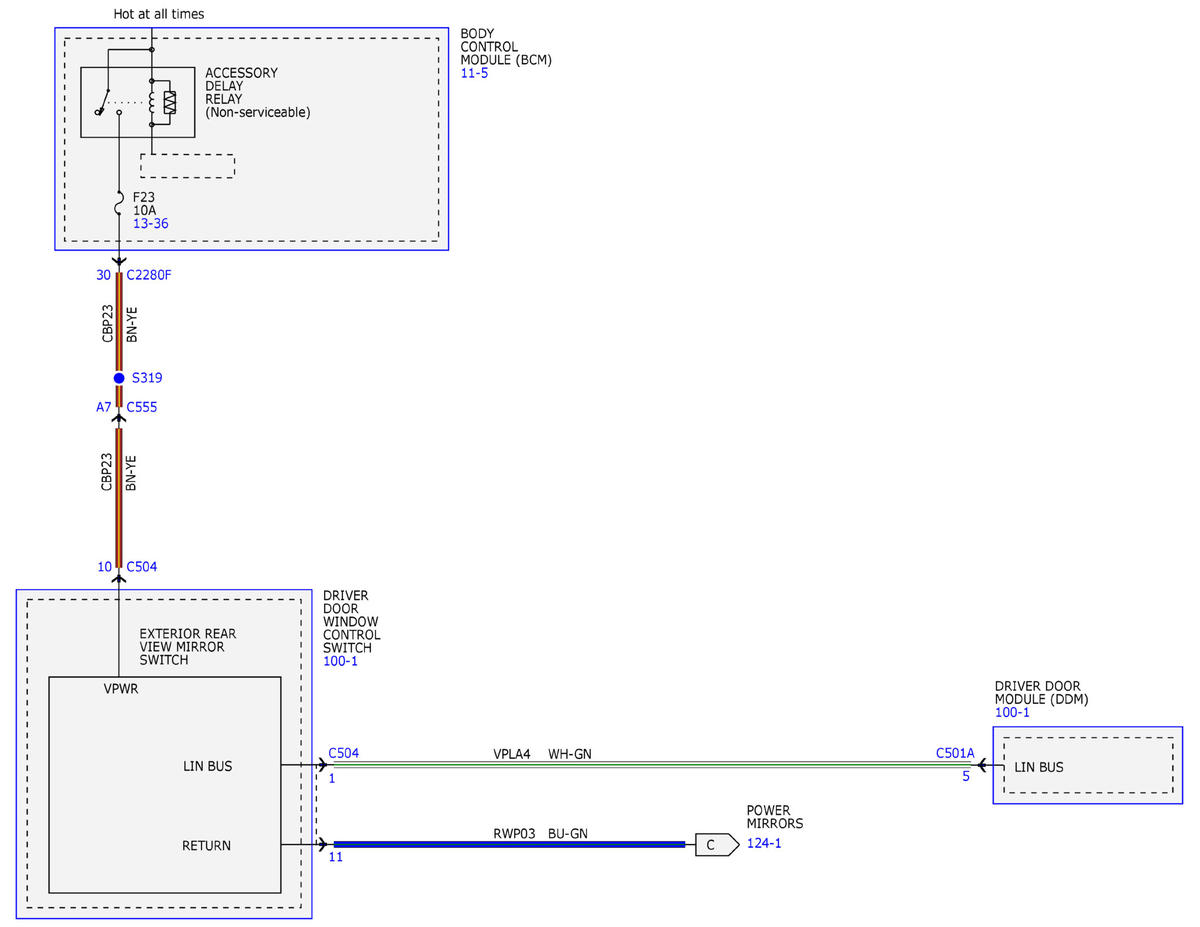Select "EXTERIOR REAR VIEW MIRROR SWITCH" text
Viewport: 1200px width, 927px height.
pos(188,647)
